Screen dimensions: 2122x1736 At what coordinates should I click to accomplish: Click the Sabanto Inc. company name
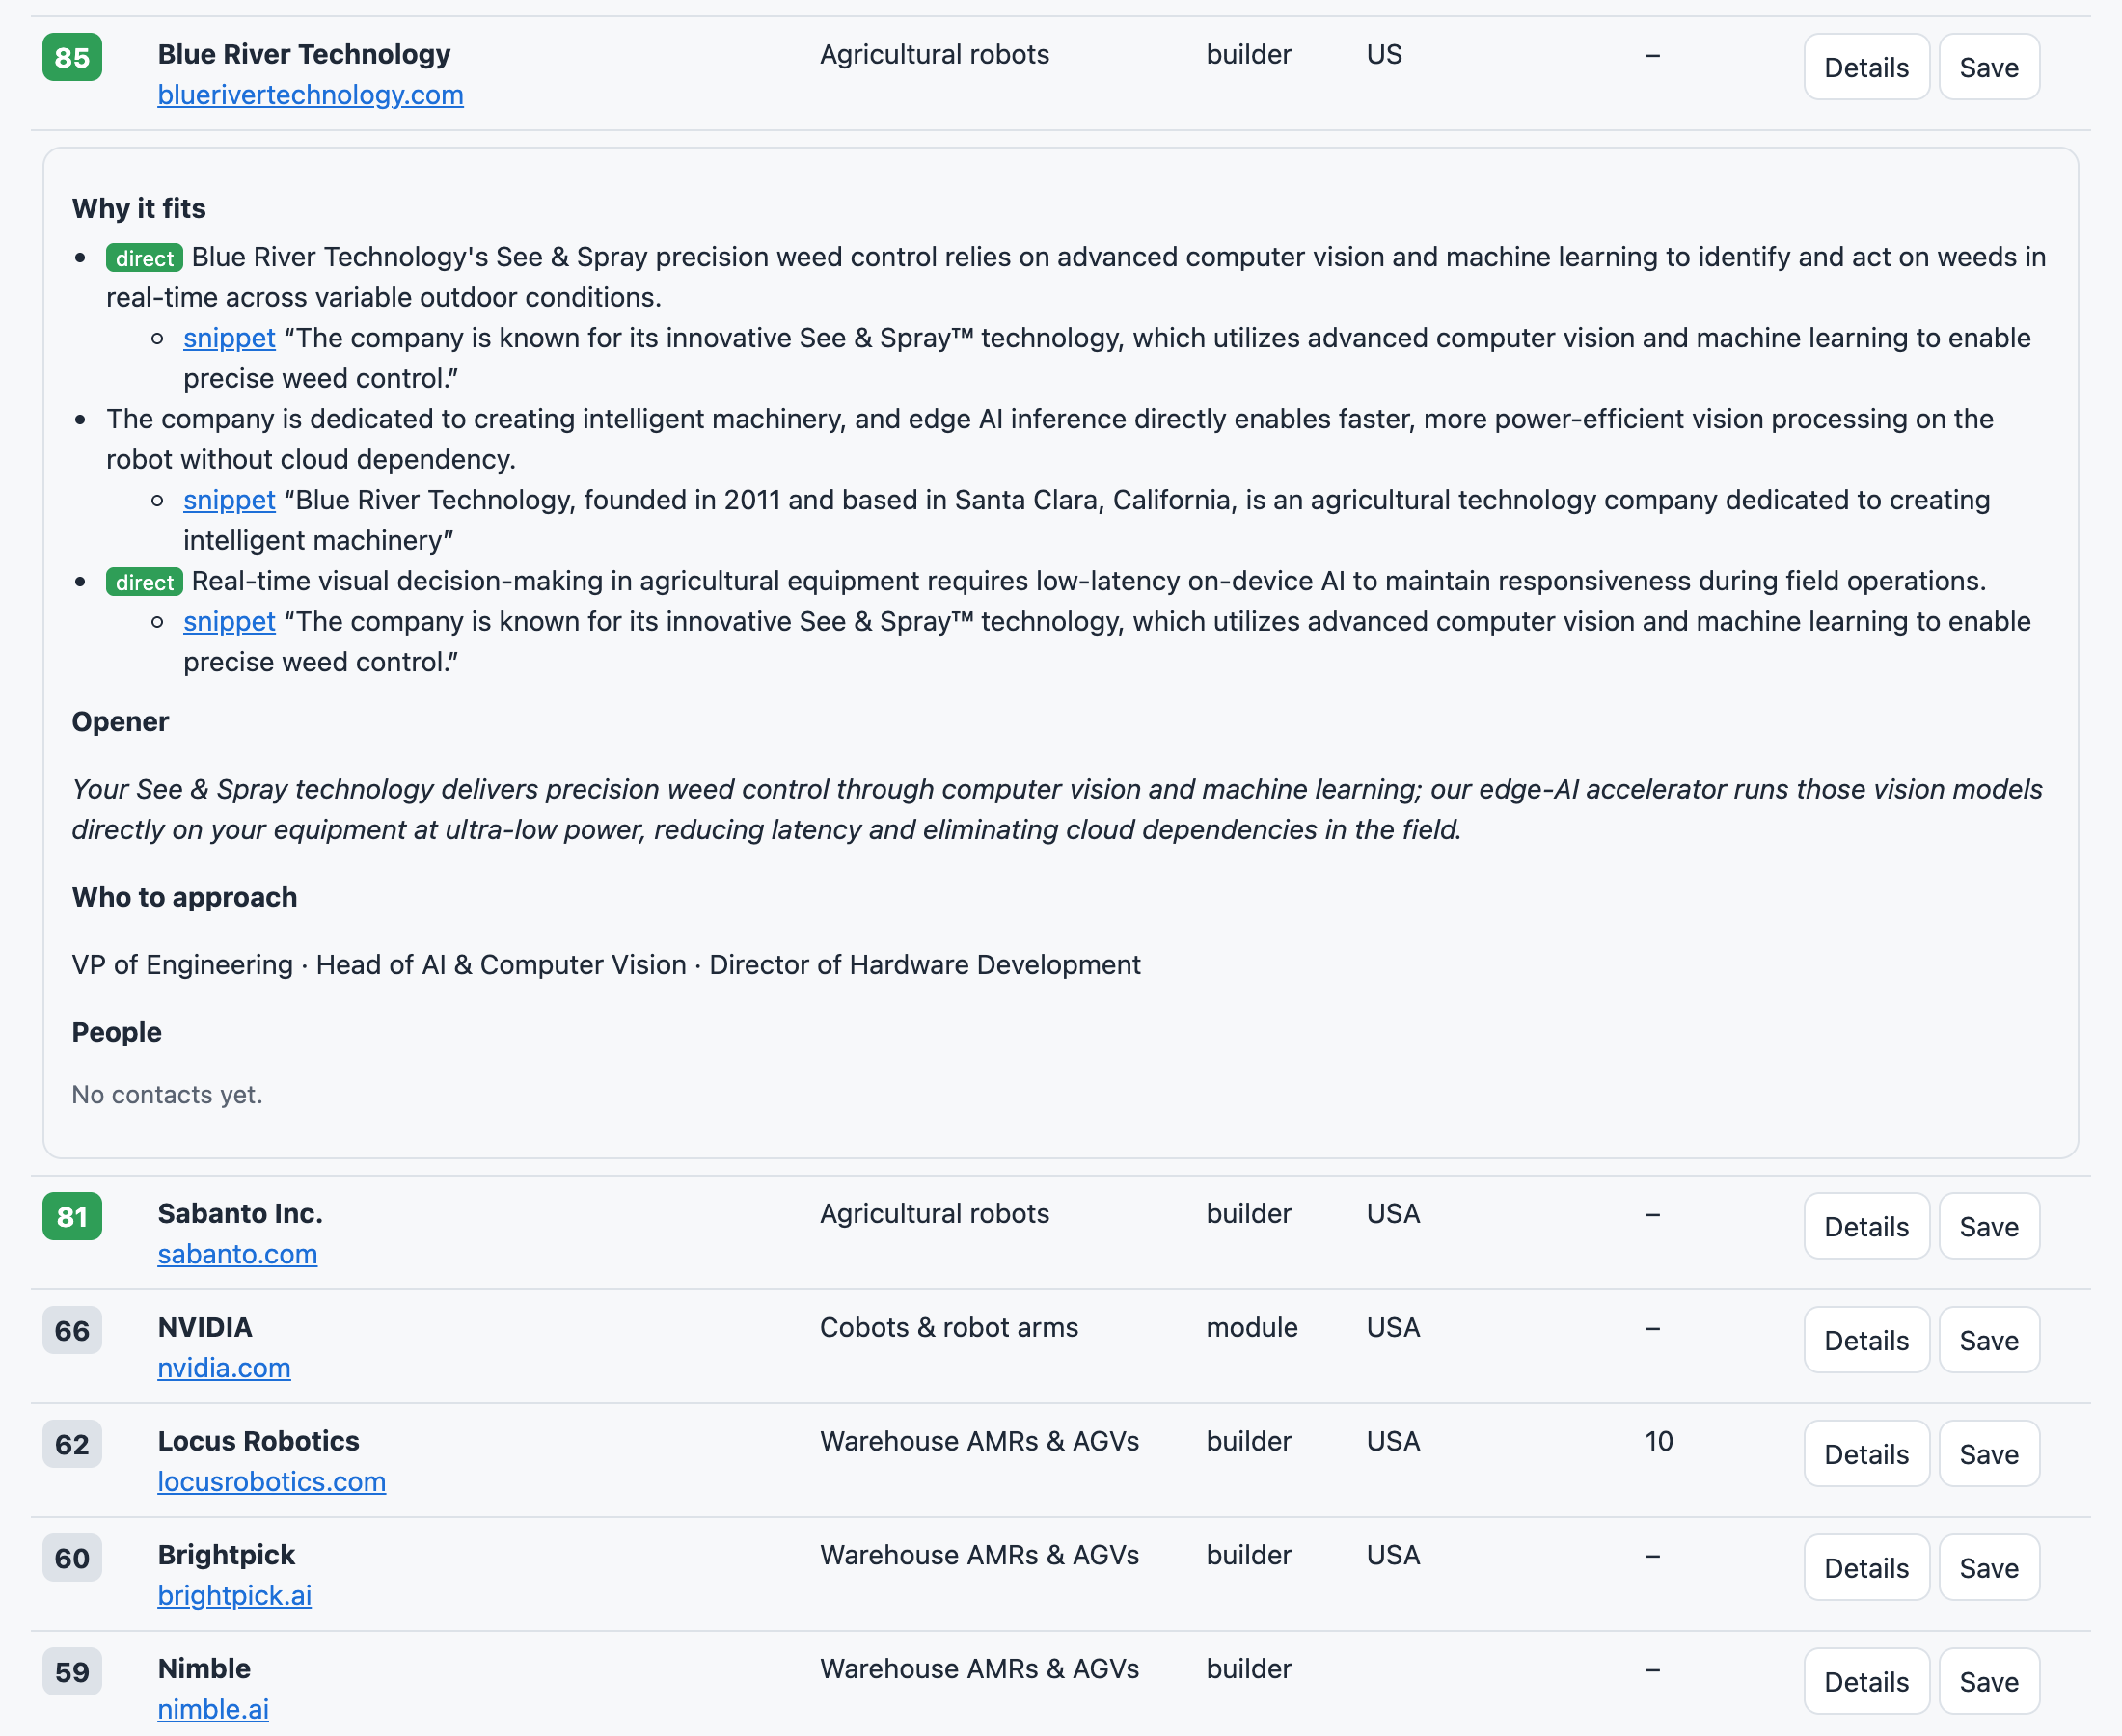[240, 1213]
